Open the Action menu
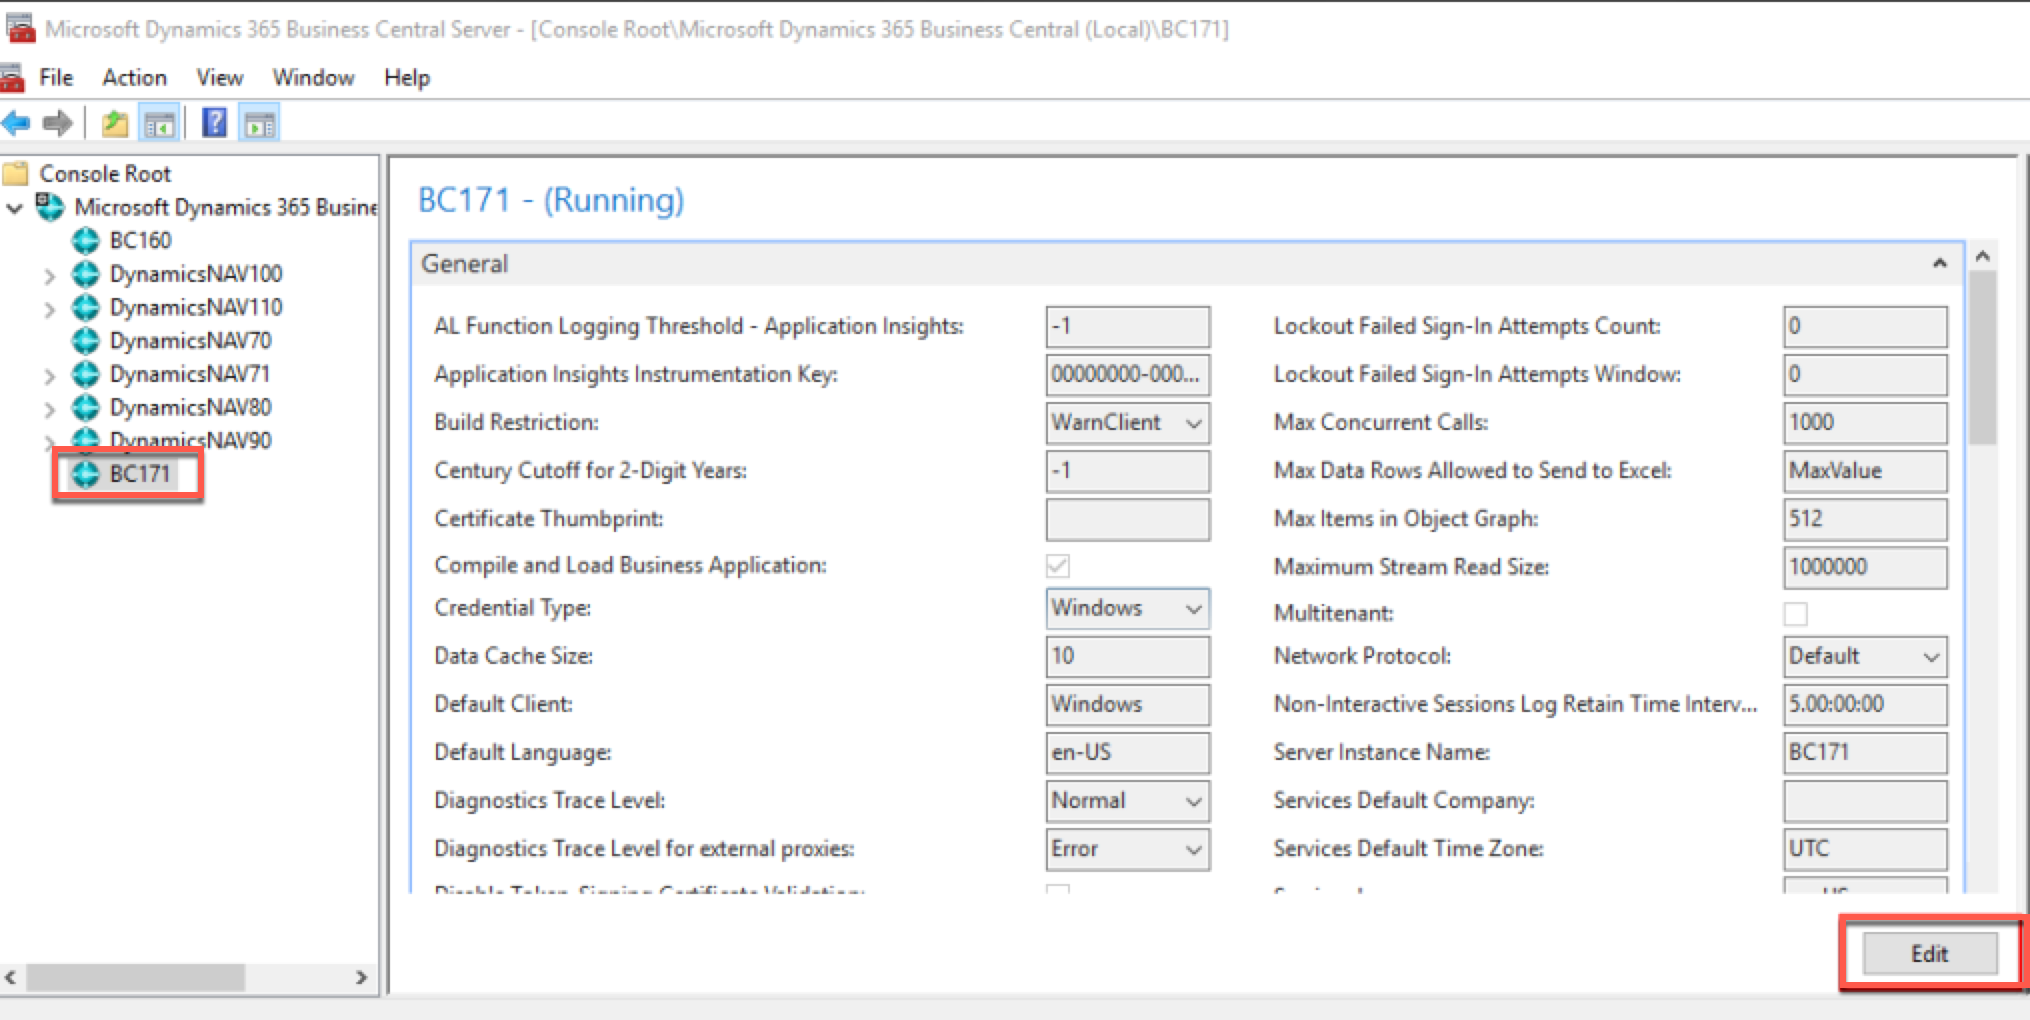2030x1020 pixels. [x=134, y=78]
